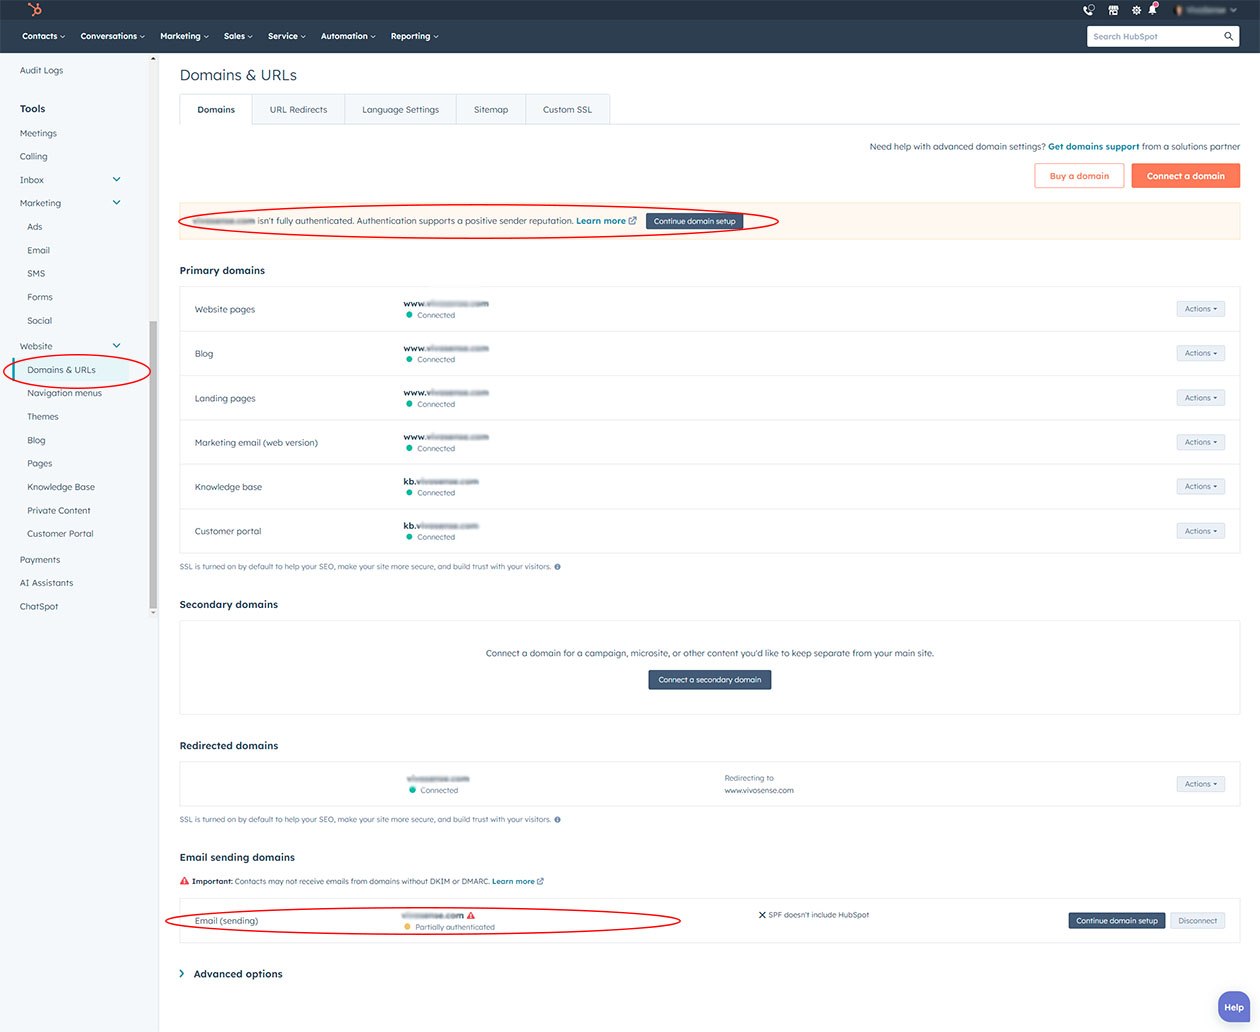Screen dimensions: 1260x1032
Task: Open the Conversations menu
Action: 112,36
